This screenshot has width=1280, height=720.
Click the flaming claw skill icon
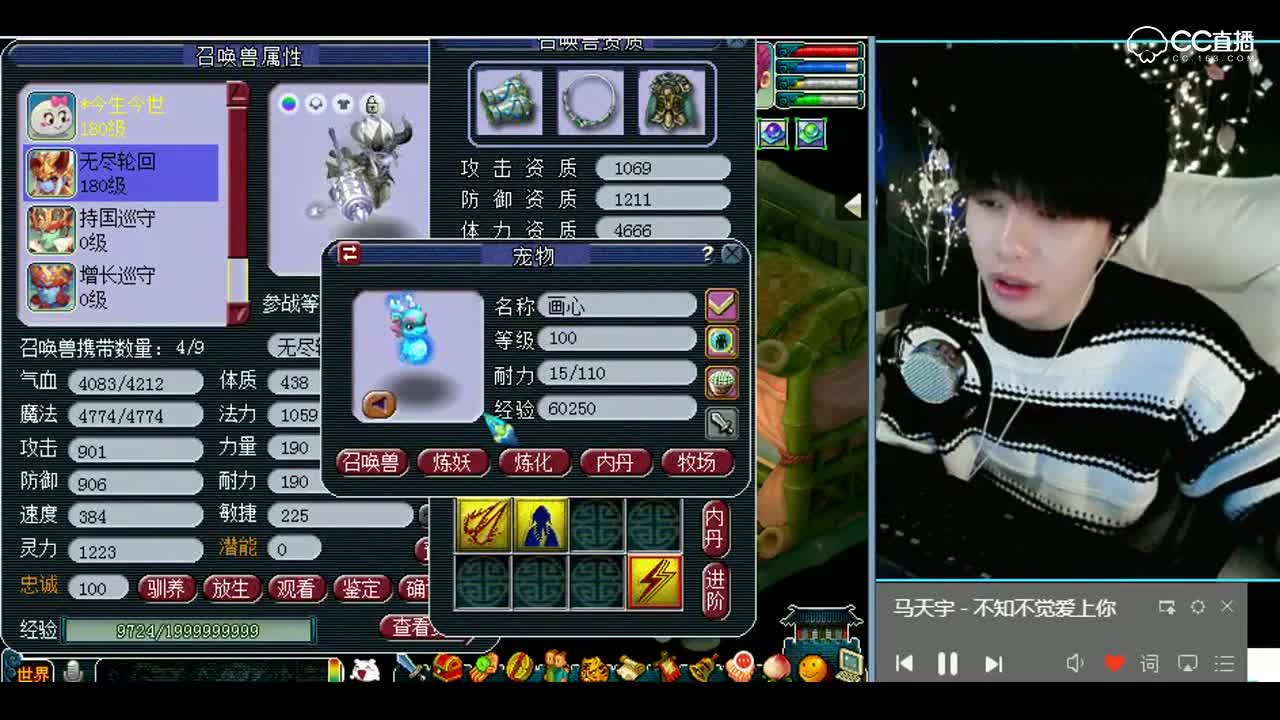point(484,524)
